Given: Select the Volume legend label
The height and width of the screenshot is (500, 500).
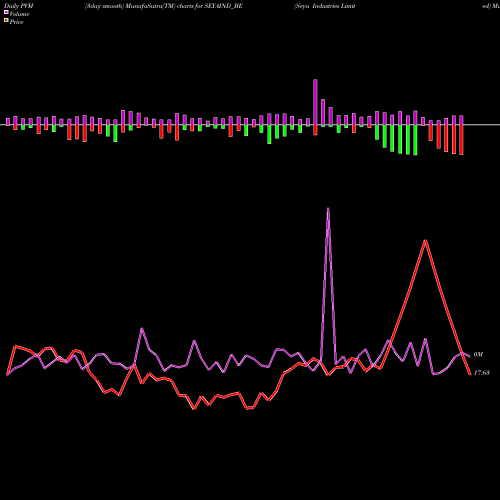Looking at the screenshot, I should (19, 14).
